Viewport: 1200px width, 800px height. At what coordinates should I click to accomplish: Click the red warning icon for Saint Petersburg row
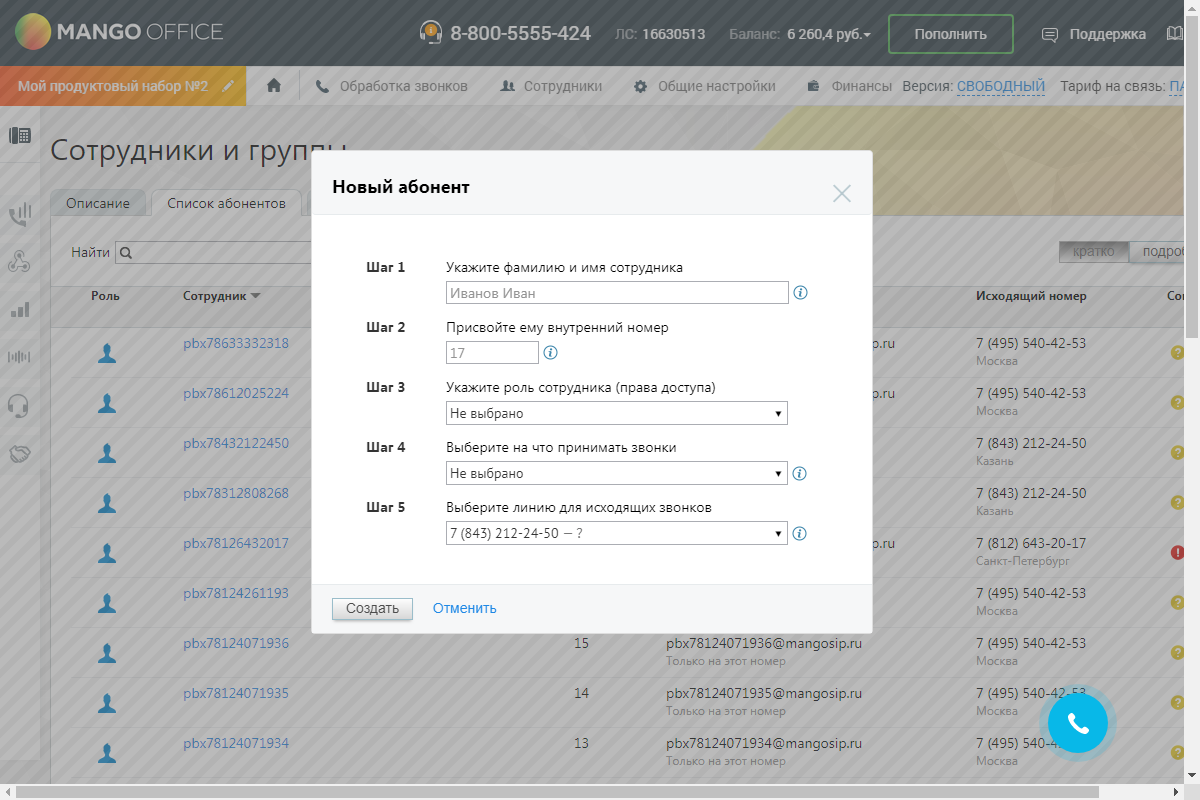pyautogui.click(x=1178, y=552)
